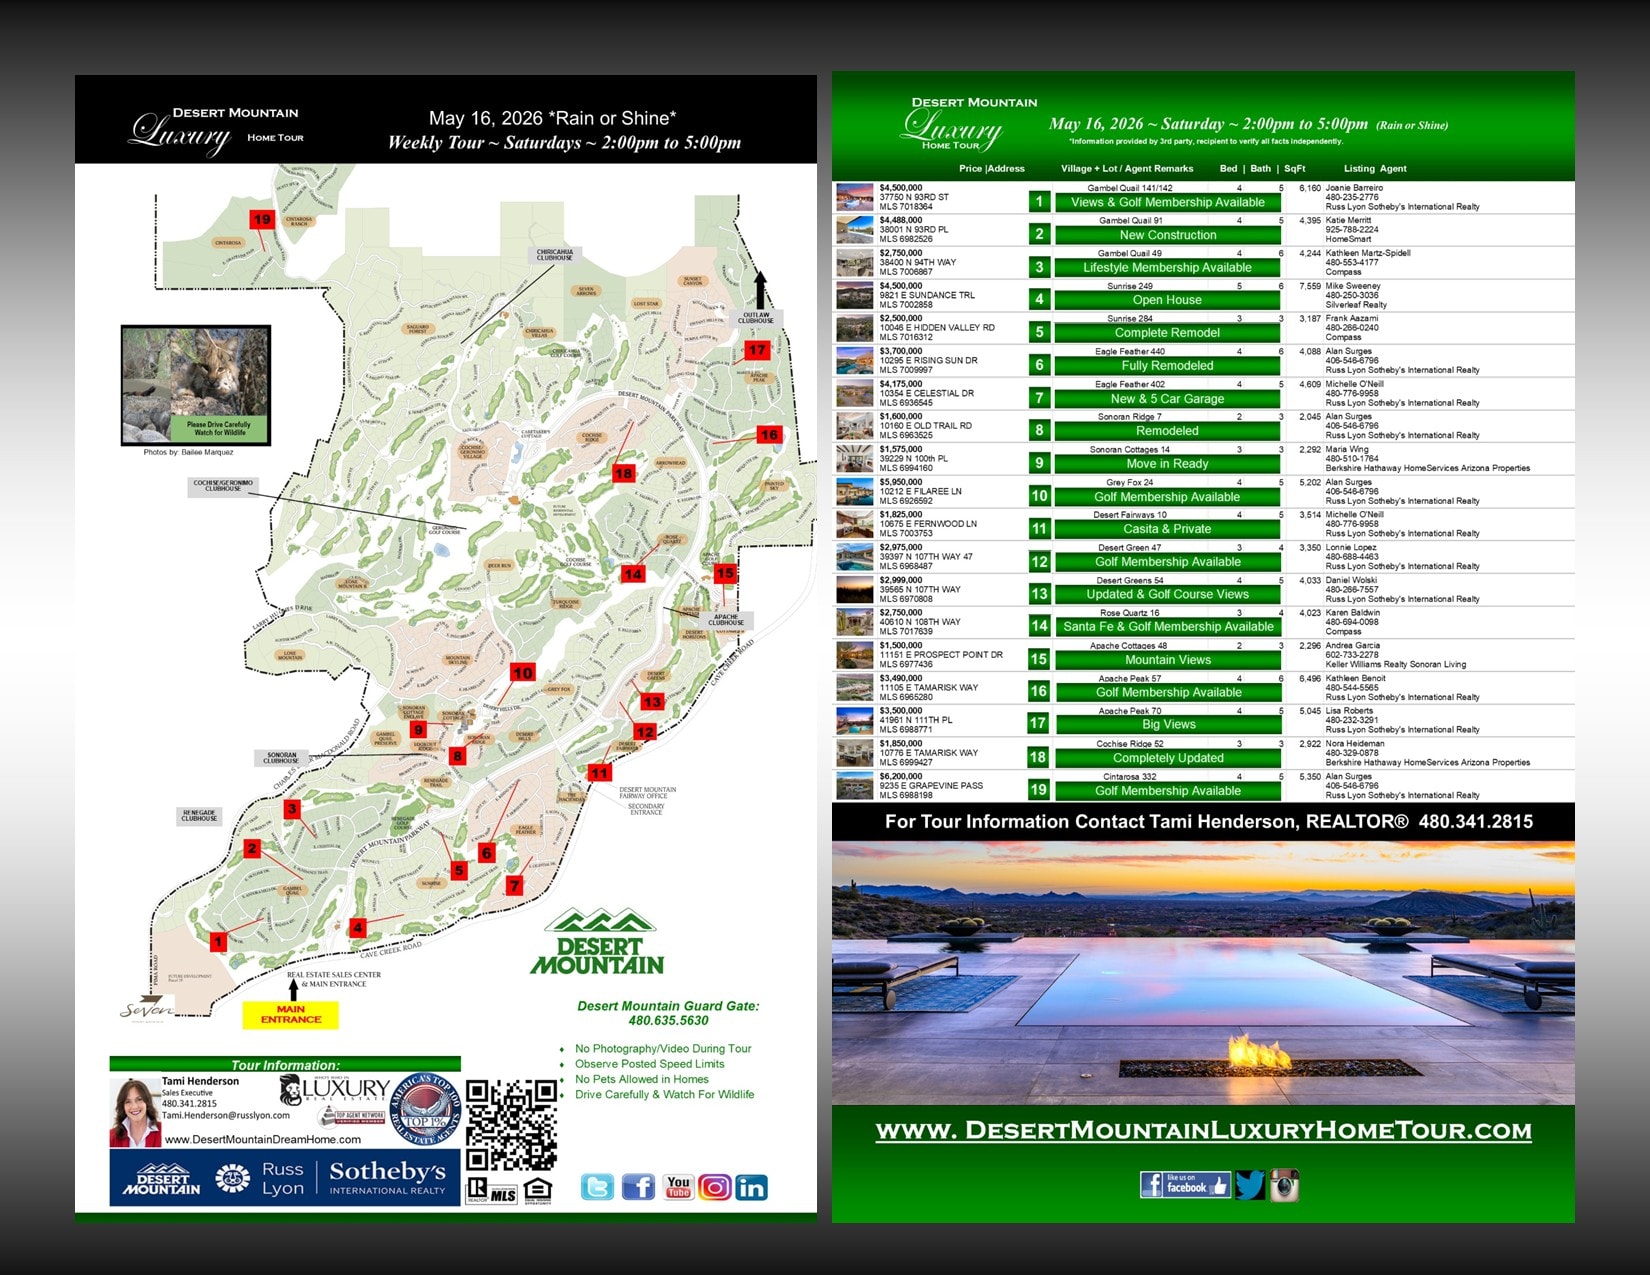
Task: Click the Sonoran Clubhouse map label
Action: [x=281, y=758]
